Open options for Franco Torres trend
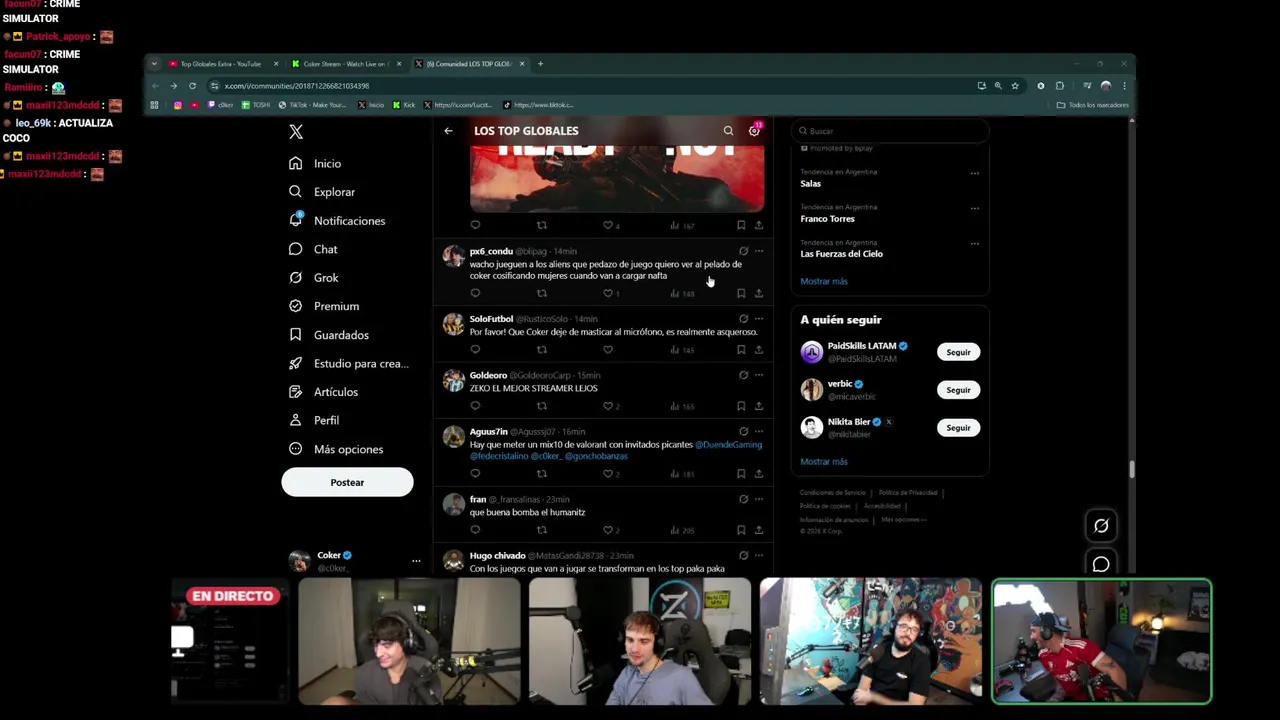1280x720 pixels. [974, 208]
